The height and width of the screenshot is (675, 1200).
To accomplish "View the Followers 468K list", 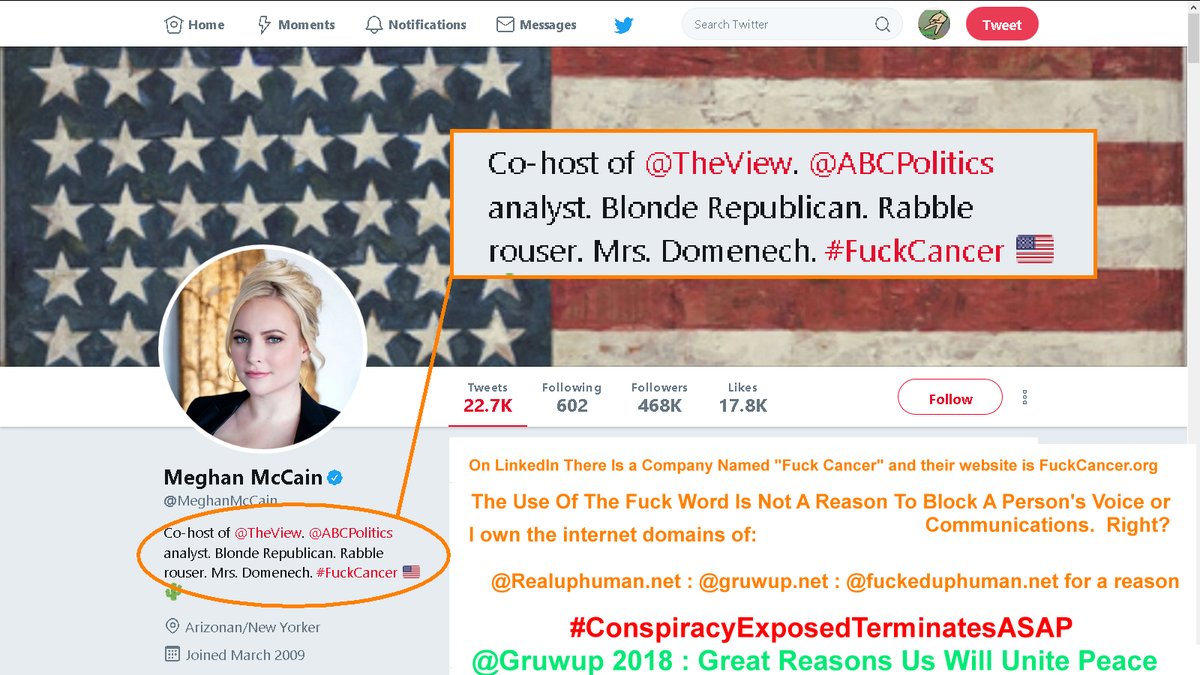I will (659, 397).
